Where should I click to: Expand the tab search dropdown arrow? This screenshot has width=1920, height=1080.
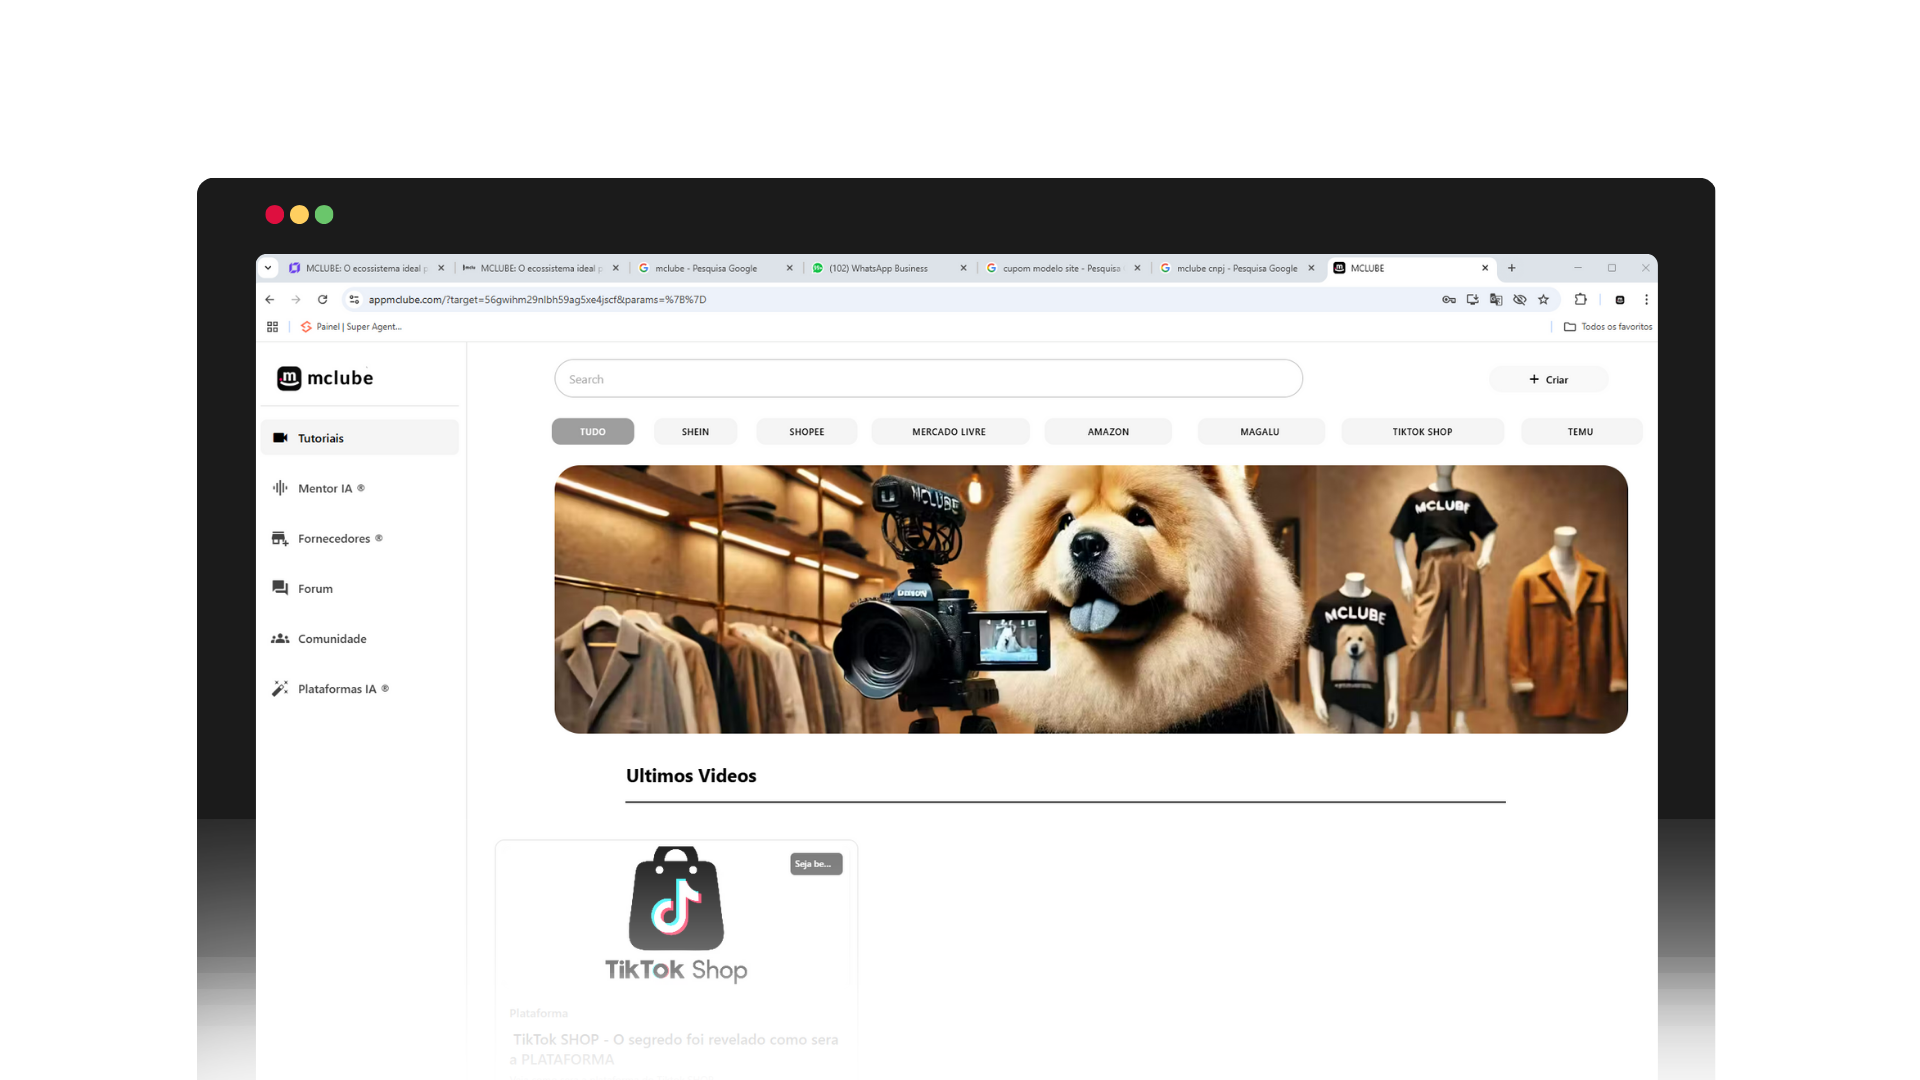point(268,268)
